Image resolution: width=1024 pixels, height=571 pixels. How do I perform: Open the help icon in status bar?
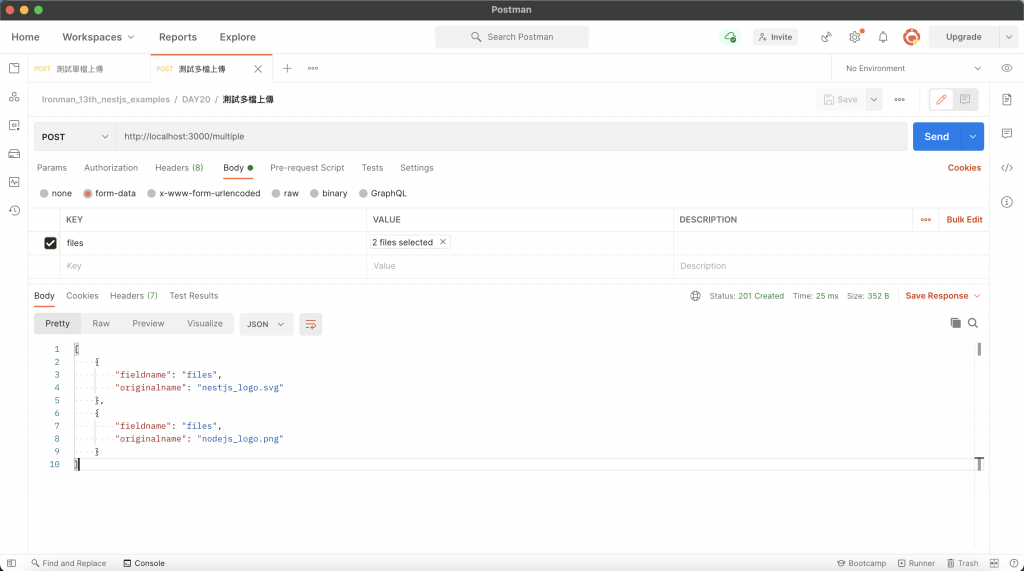coord(1014,563)
